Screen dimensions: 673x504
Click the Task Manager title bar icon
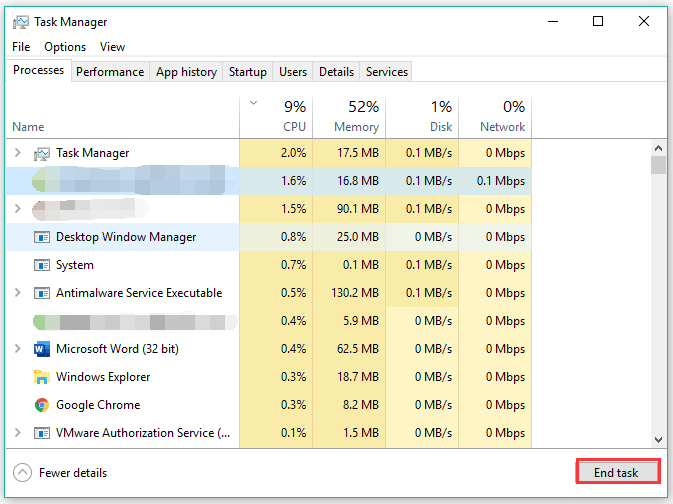click(x=21, y=22)
